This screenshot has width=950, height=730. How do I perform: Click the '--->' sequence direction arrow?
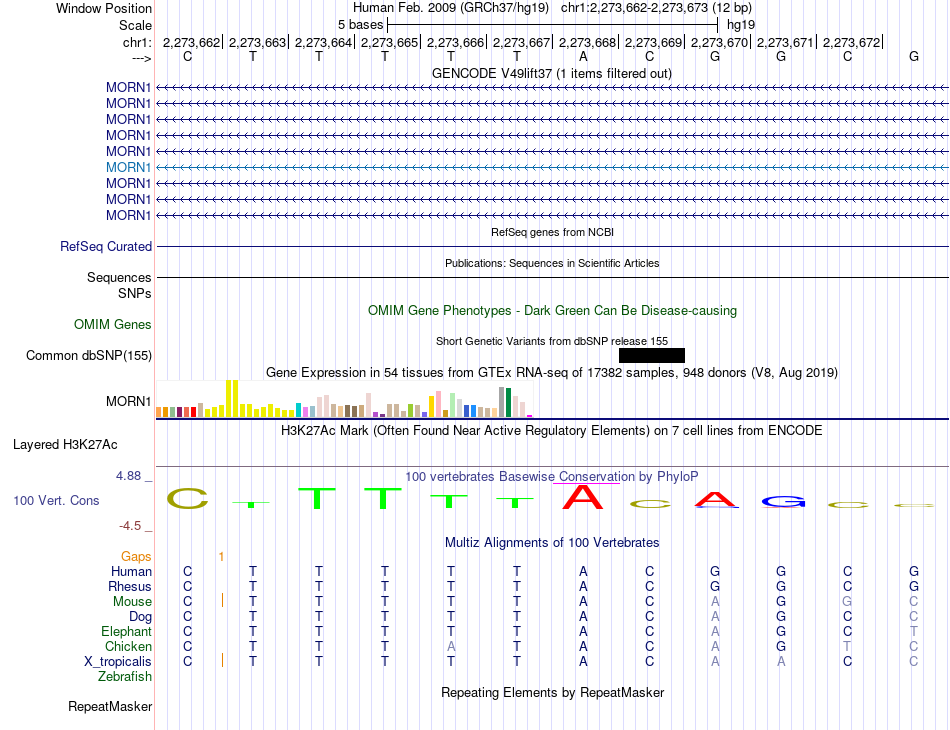coord(142,58)
